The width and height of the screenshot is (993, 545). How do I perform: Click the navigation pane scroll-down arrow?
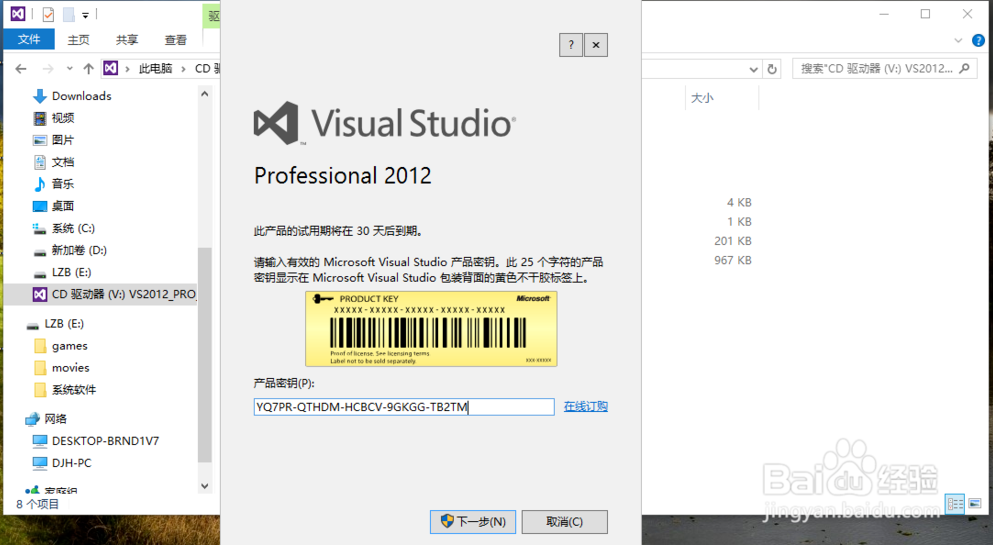pos(205,486)
